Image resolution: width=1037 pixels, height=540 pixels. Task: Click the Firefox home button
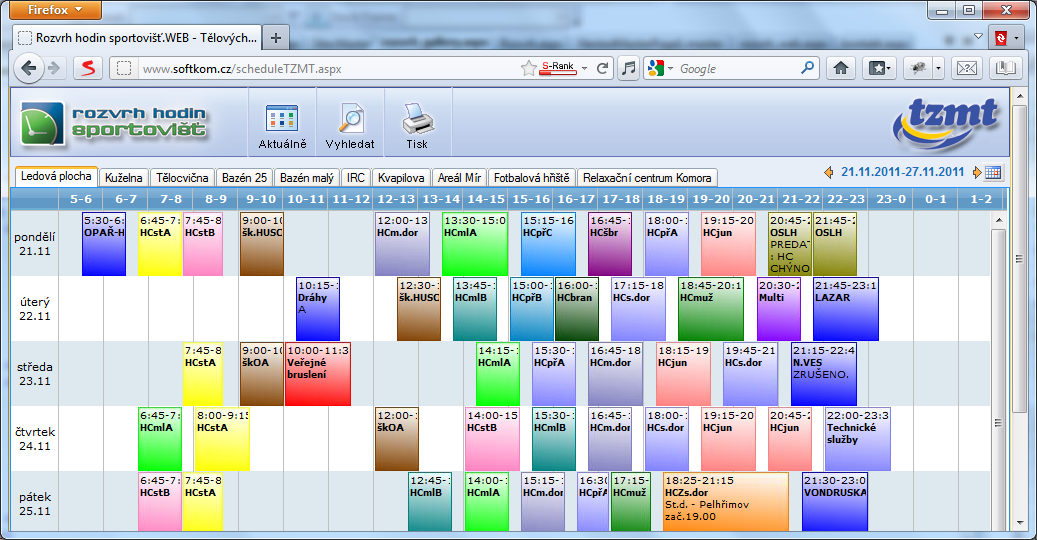[841, 68]
